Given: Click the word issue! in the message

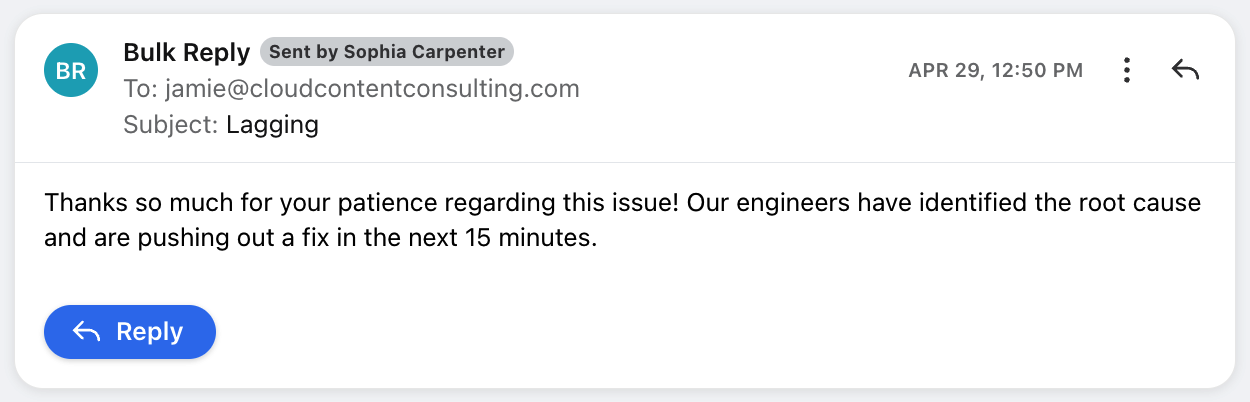Looking at the screenshot, I should point(649,204).
